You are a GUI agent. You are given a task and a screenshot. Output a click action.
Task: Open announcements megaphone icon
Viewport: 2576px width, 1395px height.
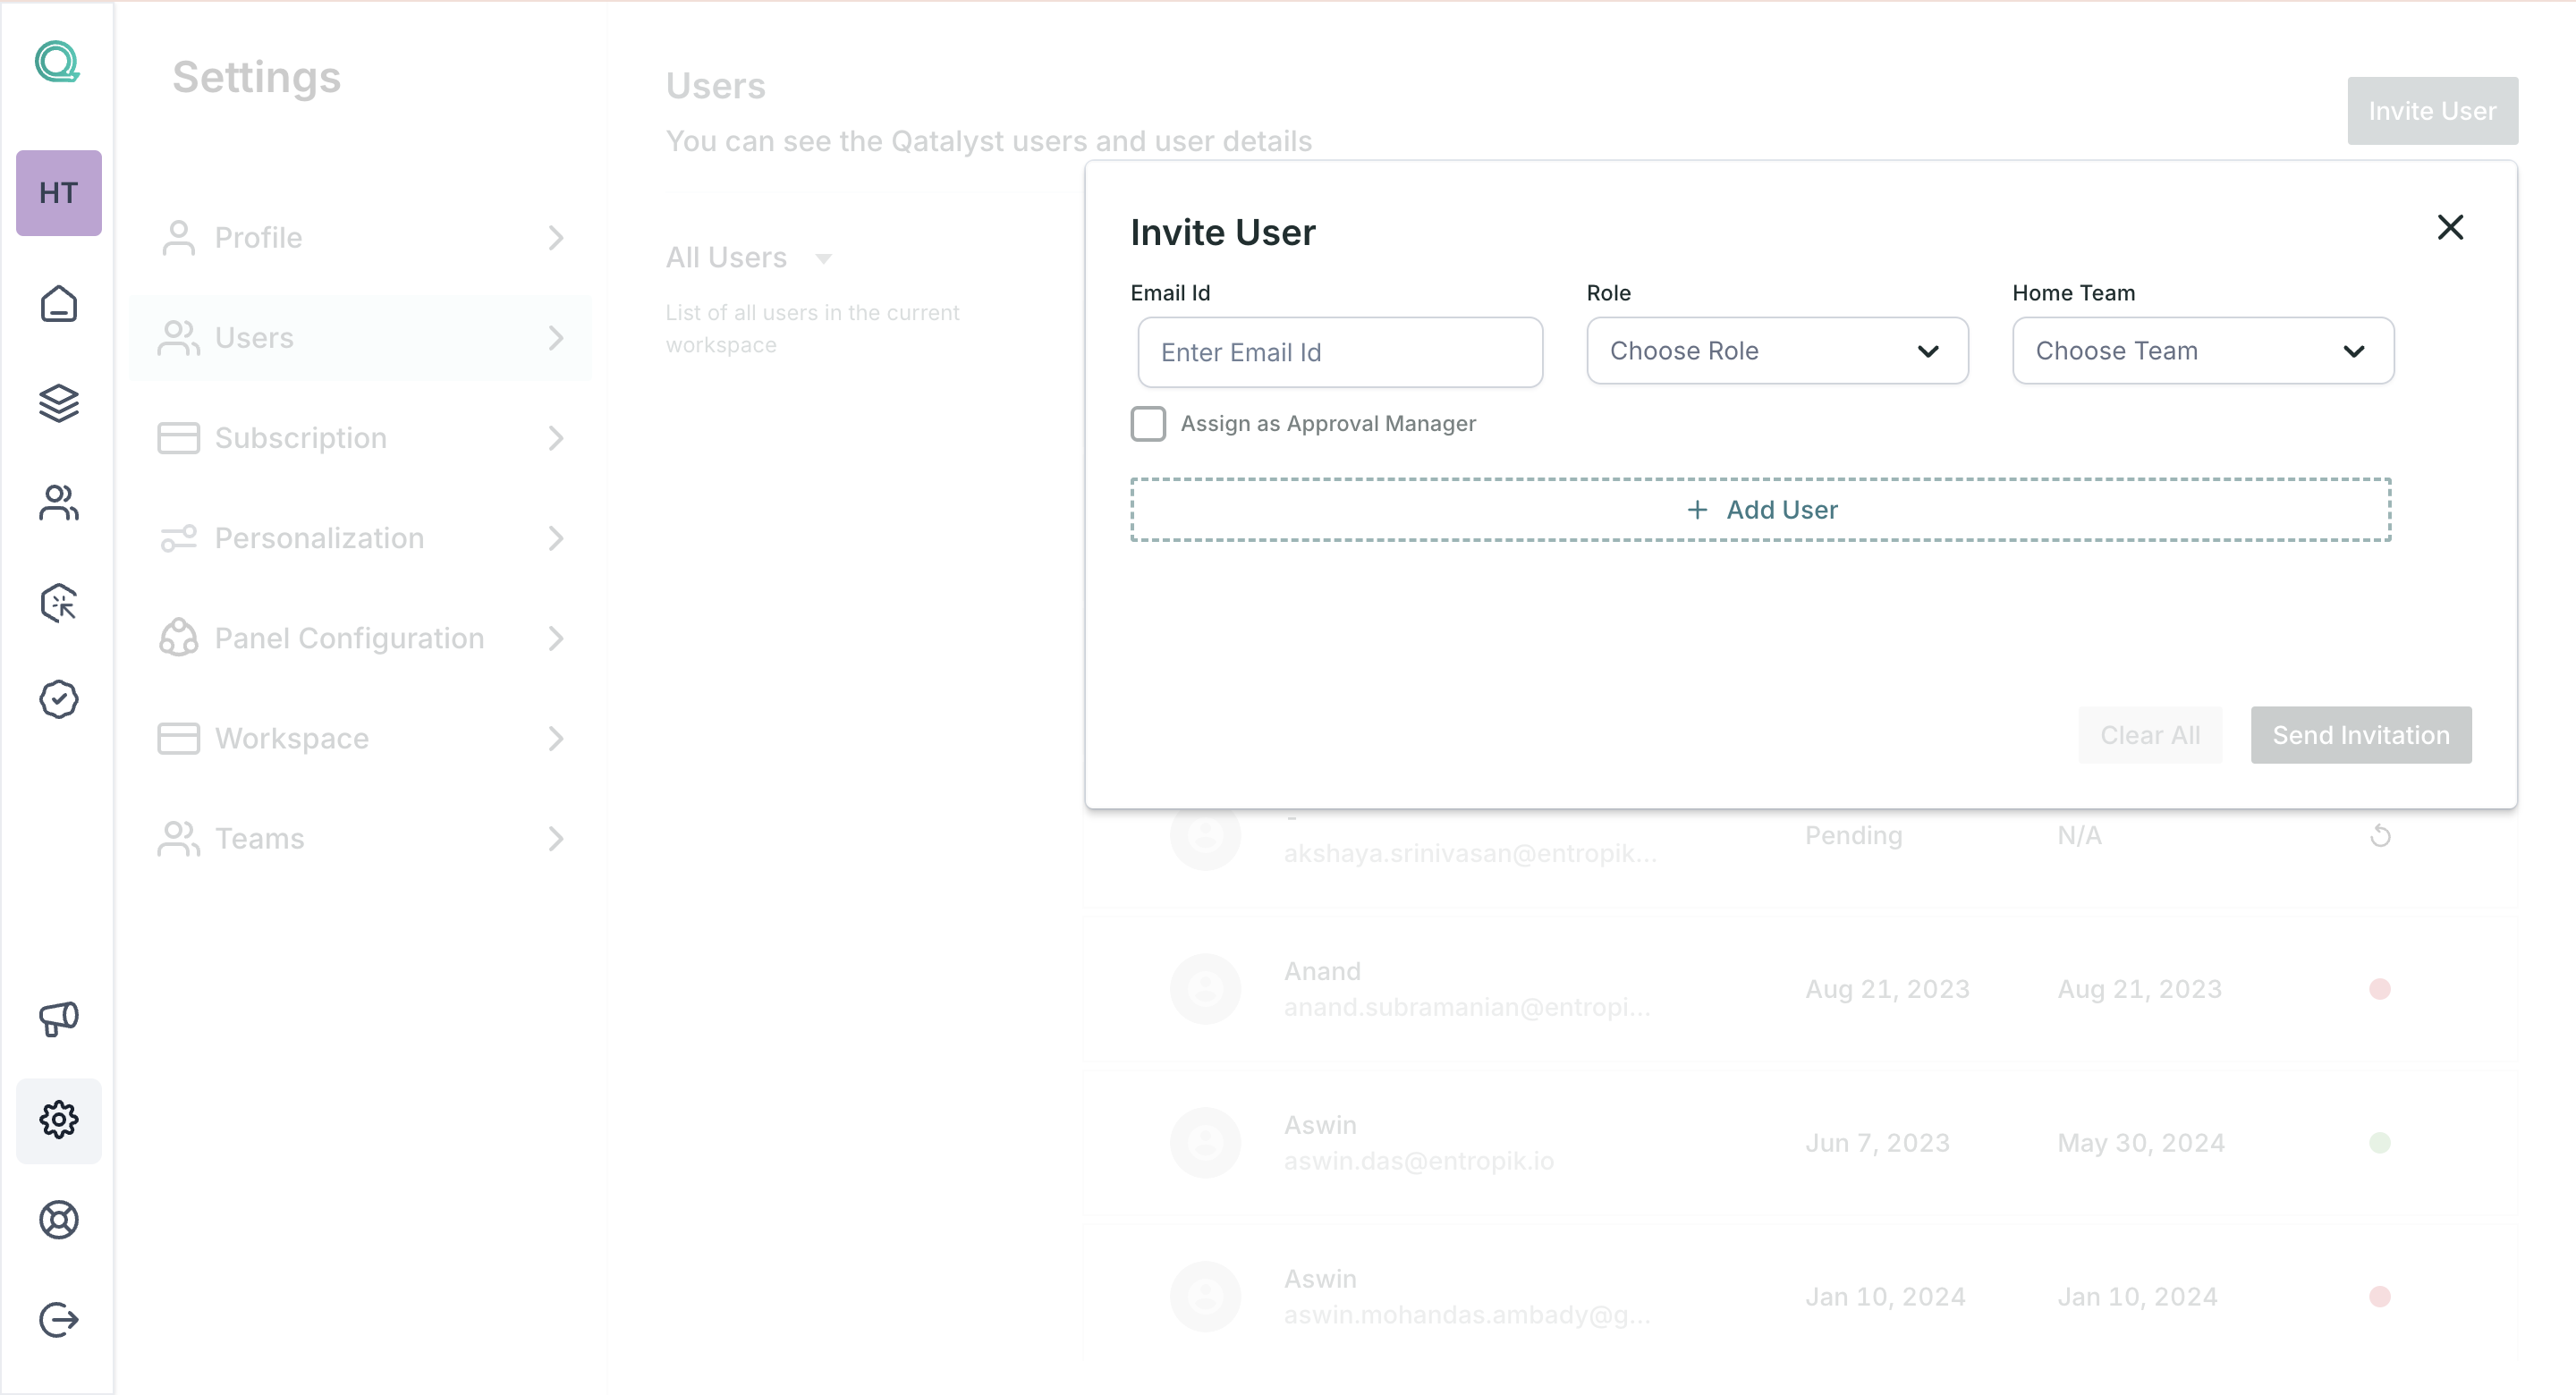pyautogui.click(x=59, y=1019)
